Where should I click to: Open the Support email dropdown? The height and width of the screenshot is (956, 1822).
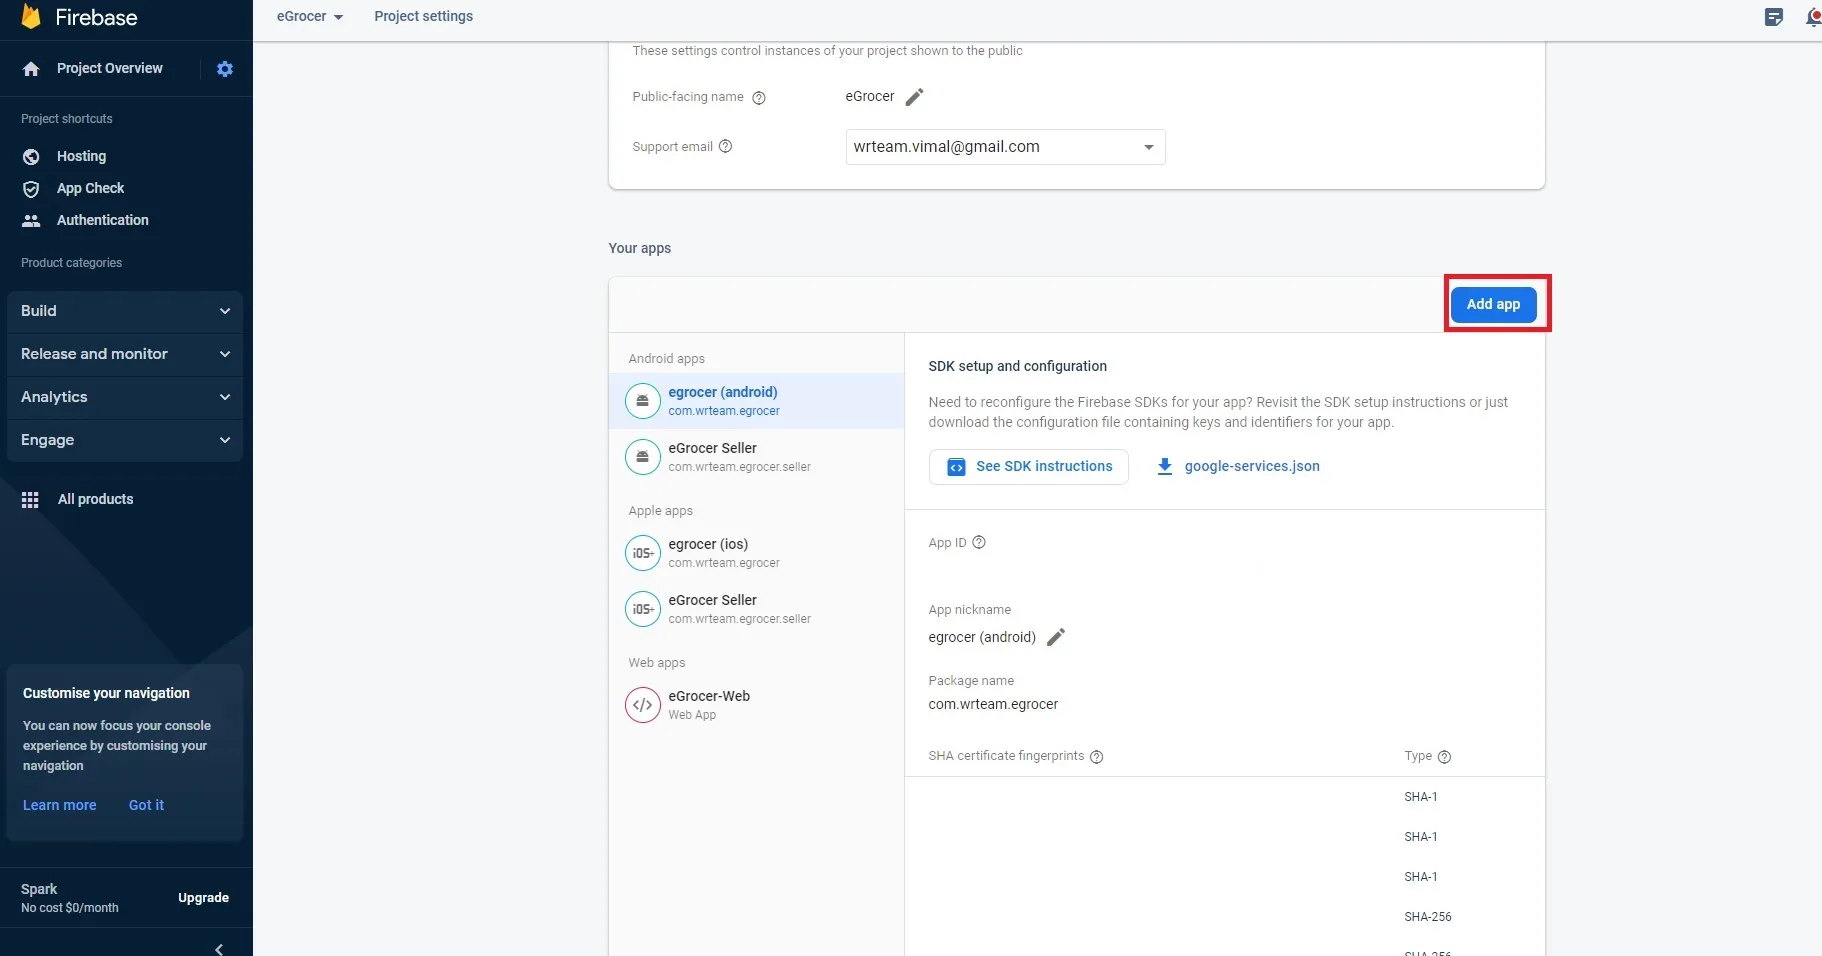tap(1005, 147)
